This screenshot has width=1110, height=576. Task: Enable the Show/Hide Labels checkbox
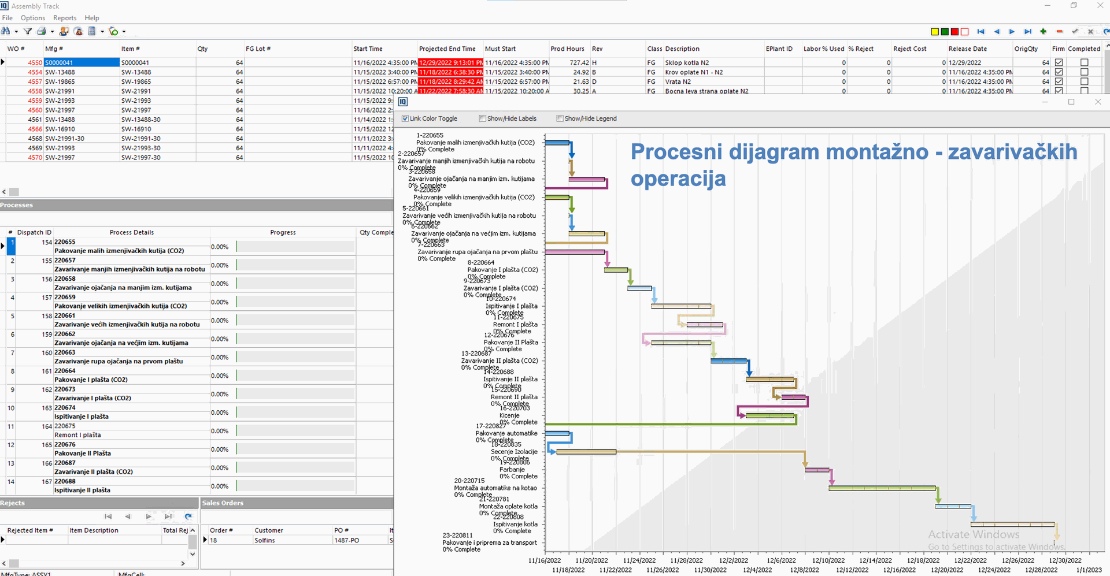(x=482, y=118)
